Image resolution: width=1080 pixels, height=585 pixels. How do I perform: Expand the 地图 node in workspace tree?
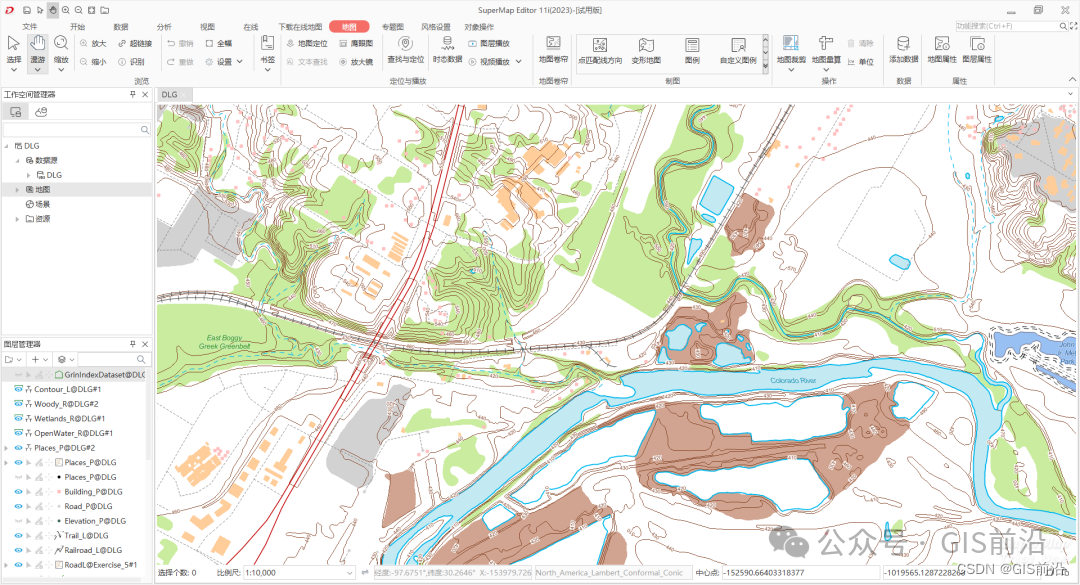(x=17, y=189)
